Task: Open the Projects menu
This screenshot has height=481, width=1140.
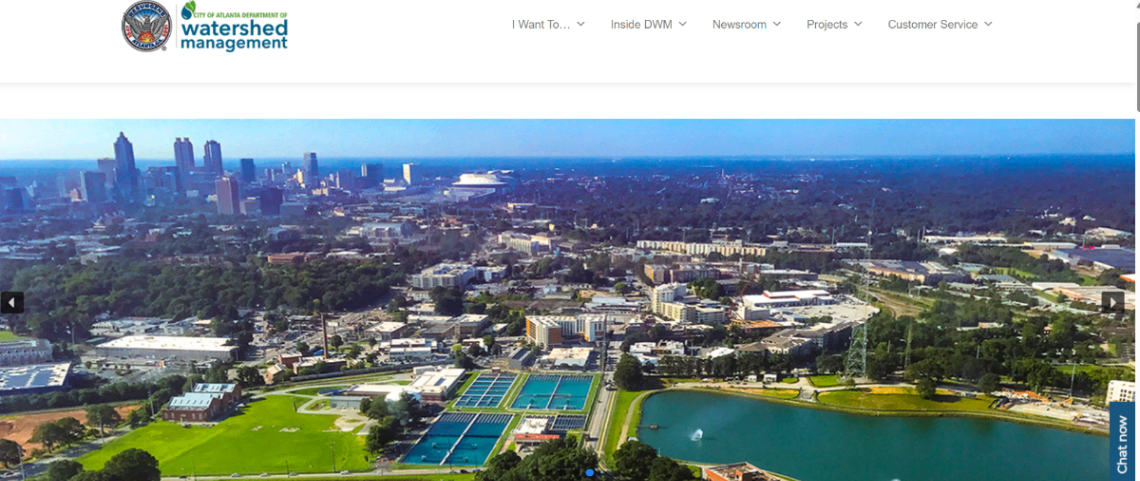Action: [827, 24]
